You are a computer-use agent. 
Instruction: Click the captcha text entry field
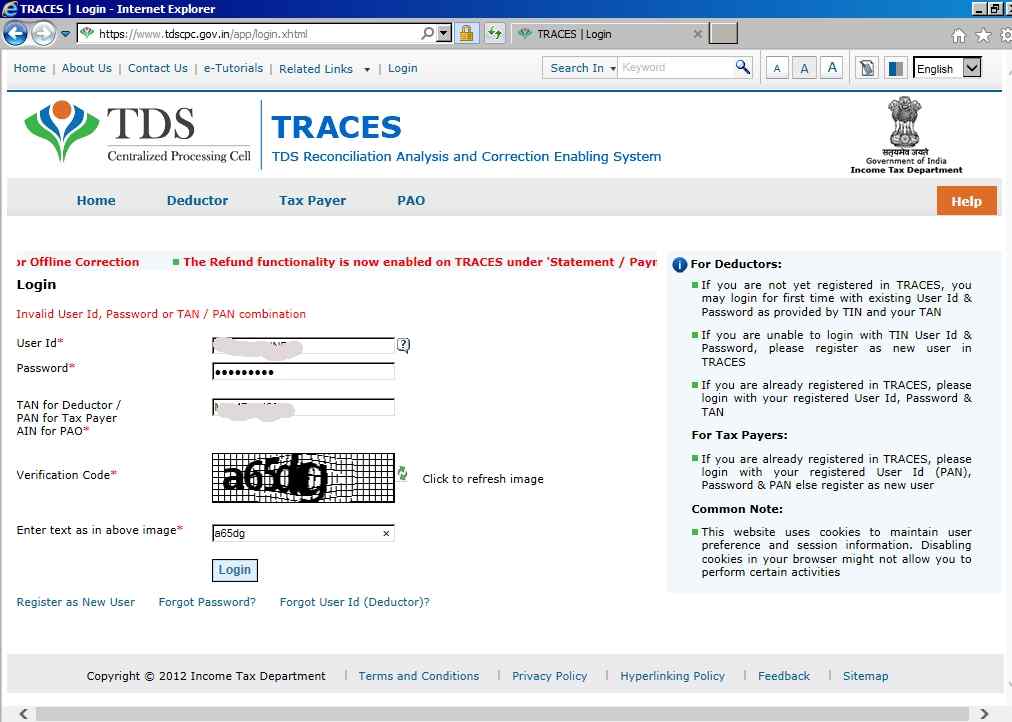tap(303, 533)
